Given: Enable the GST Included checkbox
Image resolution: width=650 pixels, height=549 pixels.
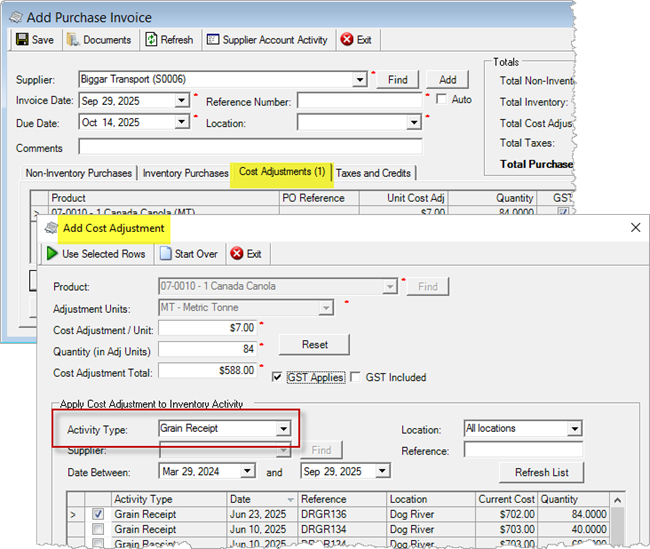Looking at the screenshot, I should click(355, 377).
